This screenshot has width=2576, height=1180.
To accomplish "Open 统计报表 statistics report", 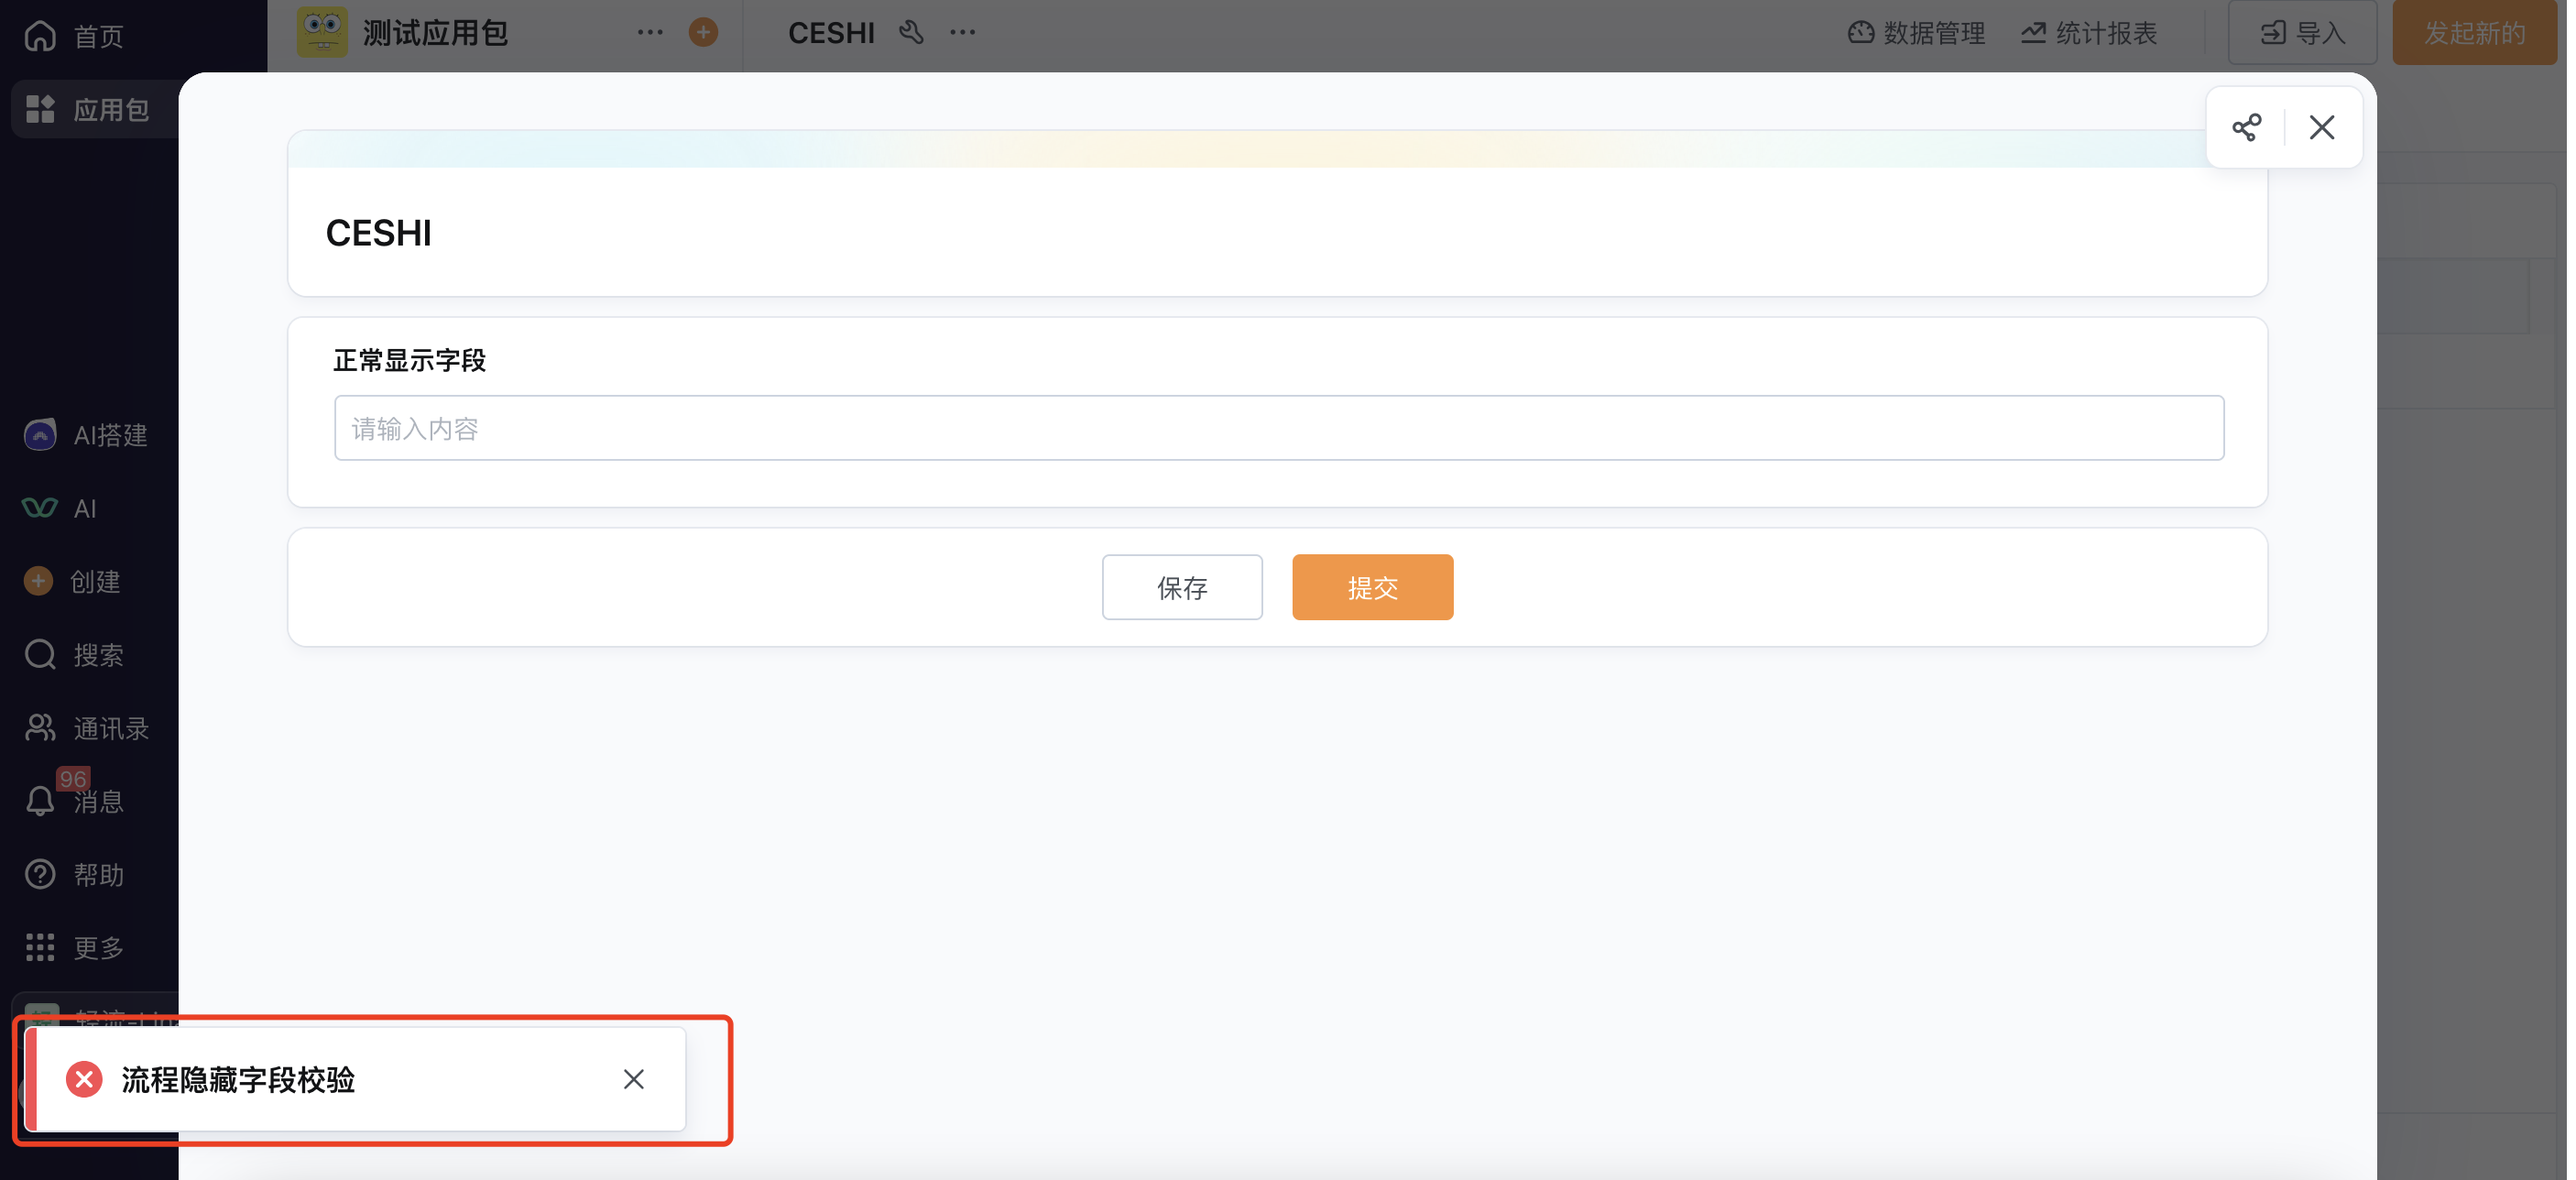I will point(2089,33).
